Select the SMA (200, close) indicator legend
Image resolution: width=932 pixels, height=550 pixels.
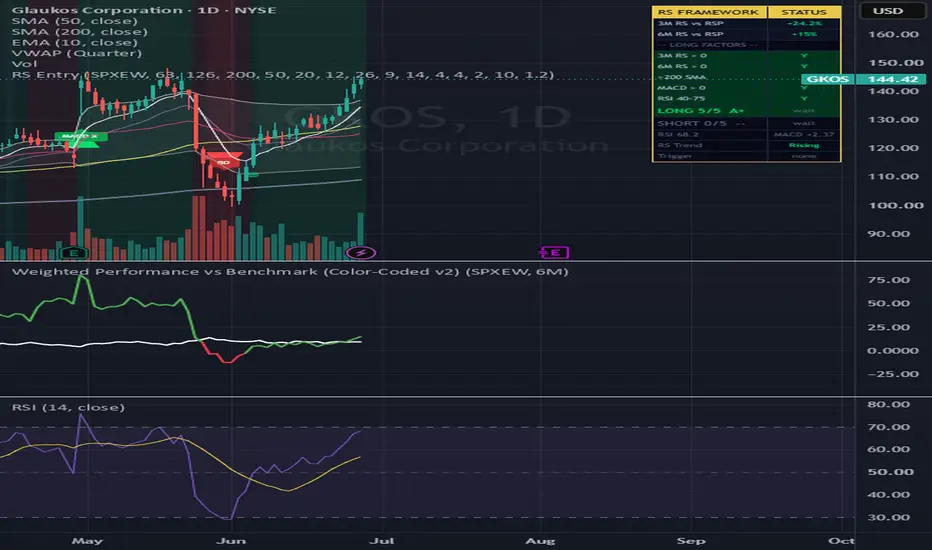[x=80, y=32]
